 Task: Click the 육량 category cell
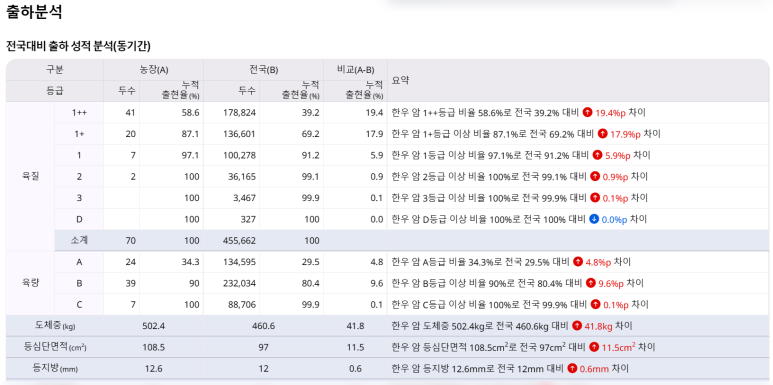pyautogui.click(x=30, y=283)
